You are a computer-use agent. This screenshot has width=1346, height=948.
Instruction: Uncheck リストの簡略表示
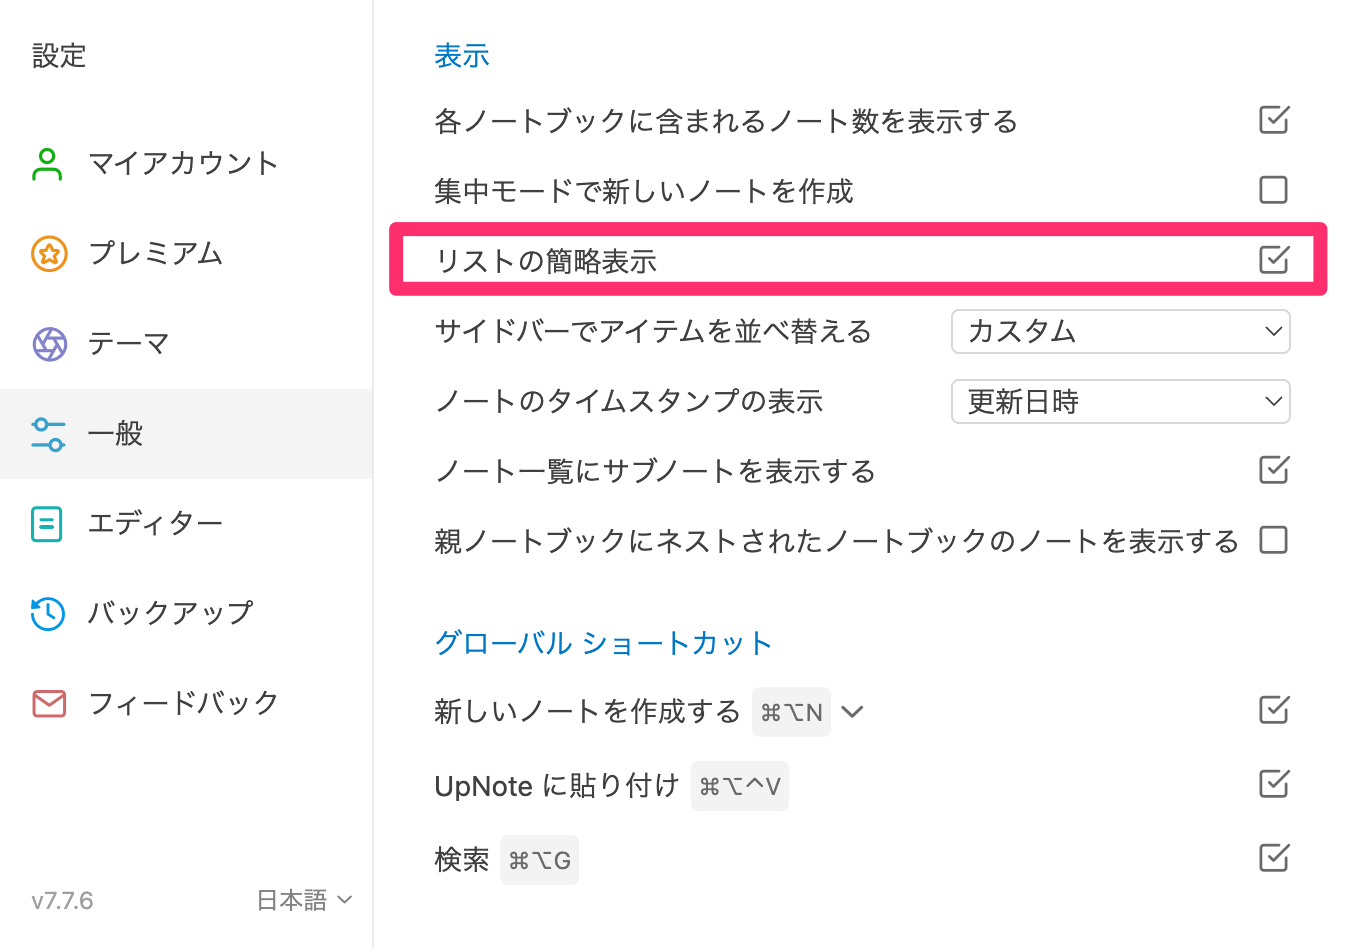click(x=1272, y=259)
